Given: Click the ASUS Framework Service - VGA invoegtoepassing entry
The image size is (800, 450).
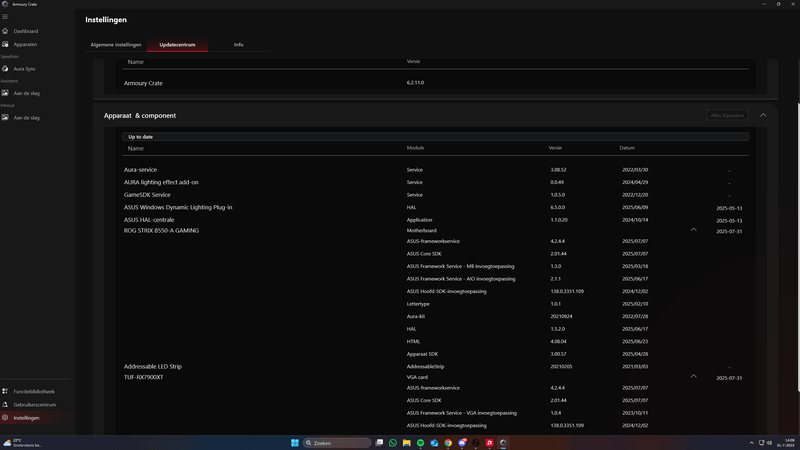Looking at the screenshot, I should pos(461,413).
